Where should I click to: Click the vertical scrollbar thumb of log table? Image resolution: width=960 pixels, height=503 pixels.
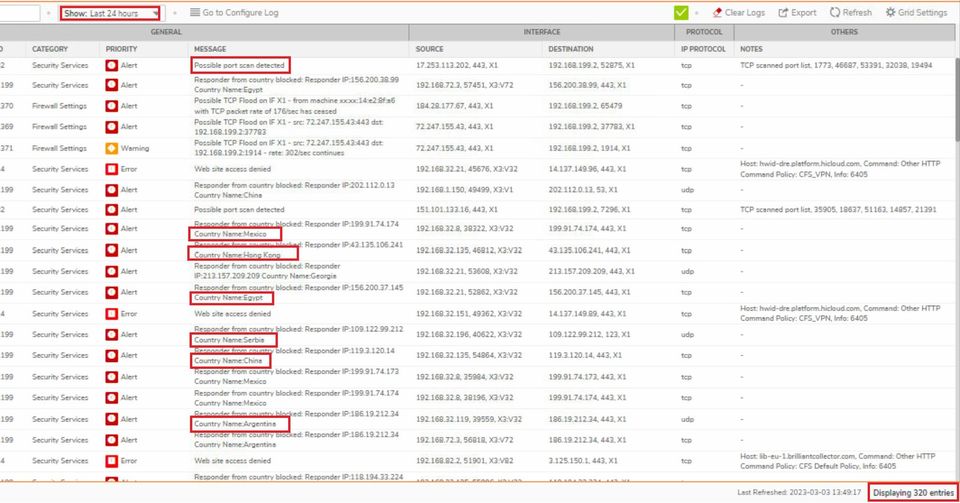click(957, 98)
